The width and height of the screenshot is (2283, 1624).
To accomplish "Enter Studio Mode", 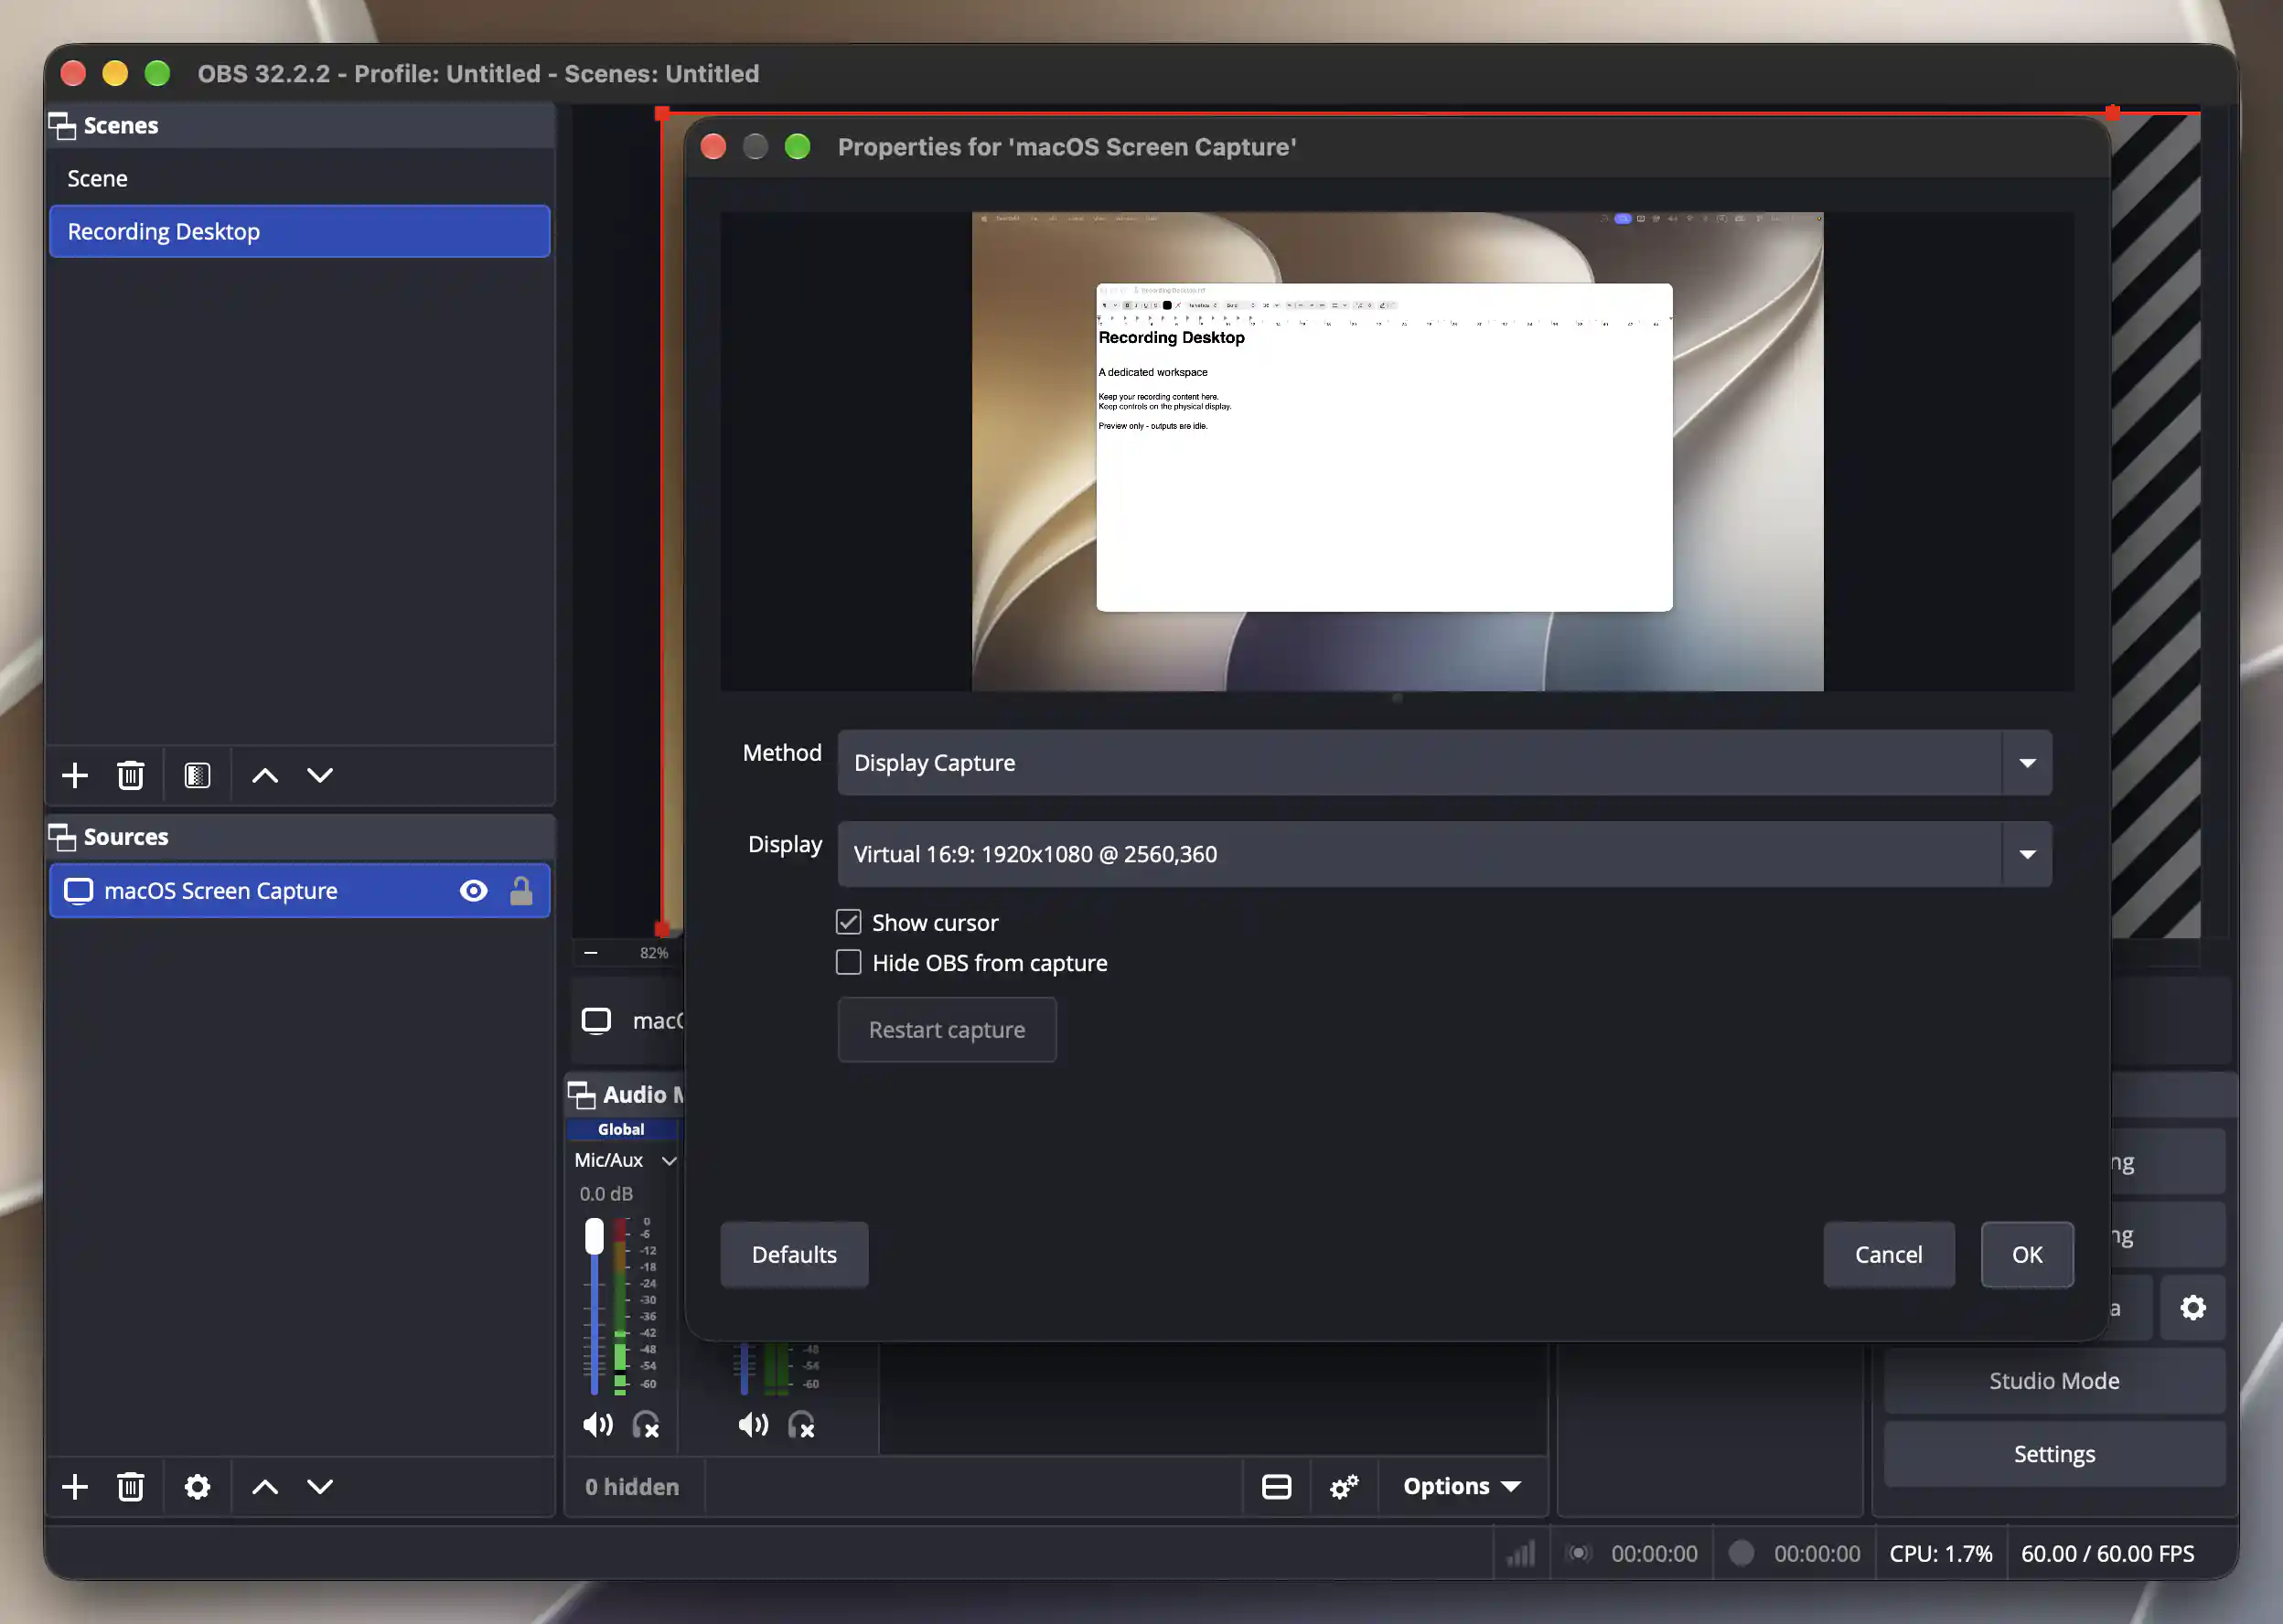I will (2054, 1381).
